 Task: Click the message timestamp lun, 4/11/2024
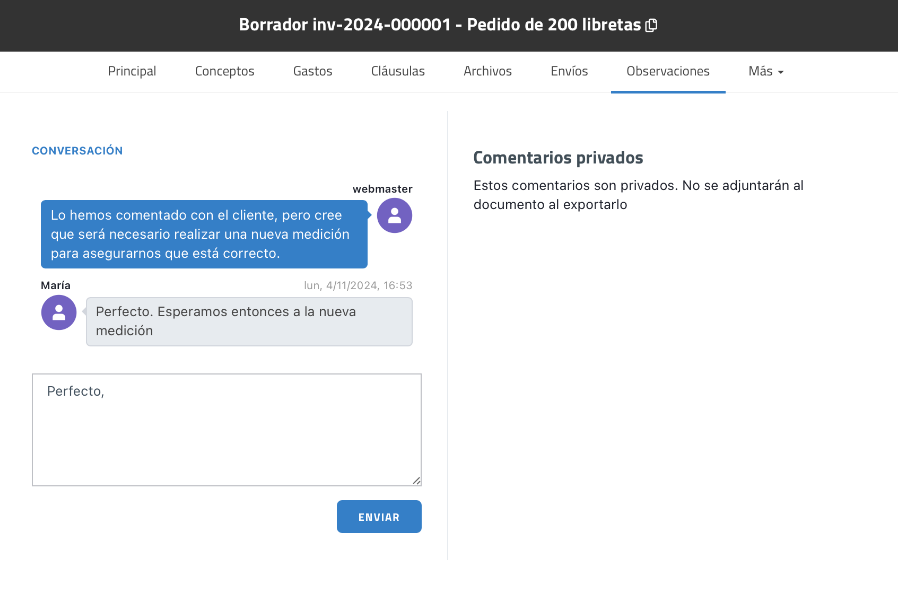point(358,285)
